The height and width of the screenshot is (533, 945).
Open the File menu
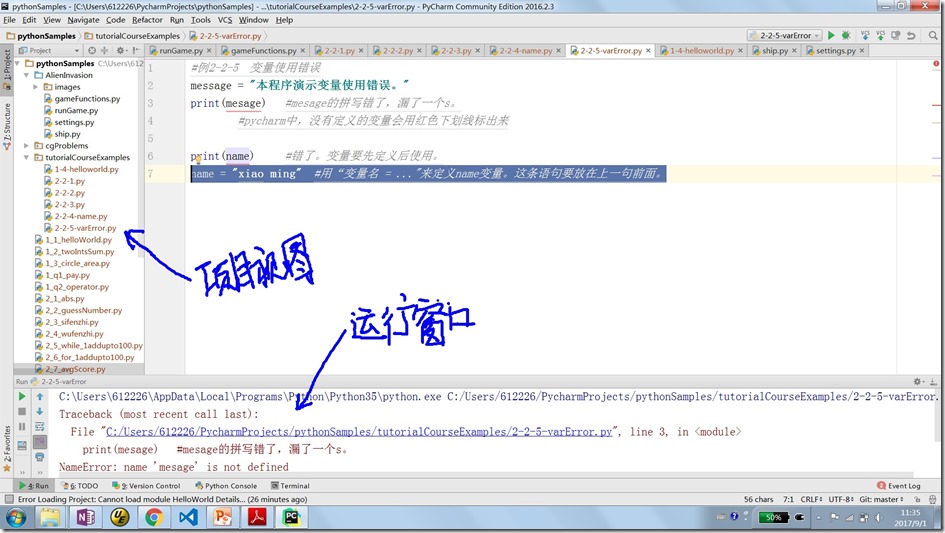tap(10, 20)
